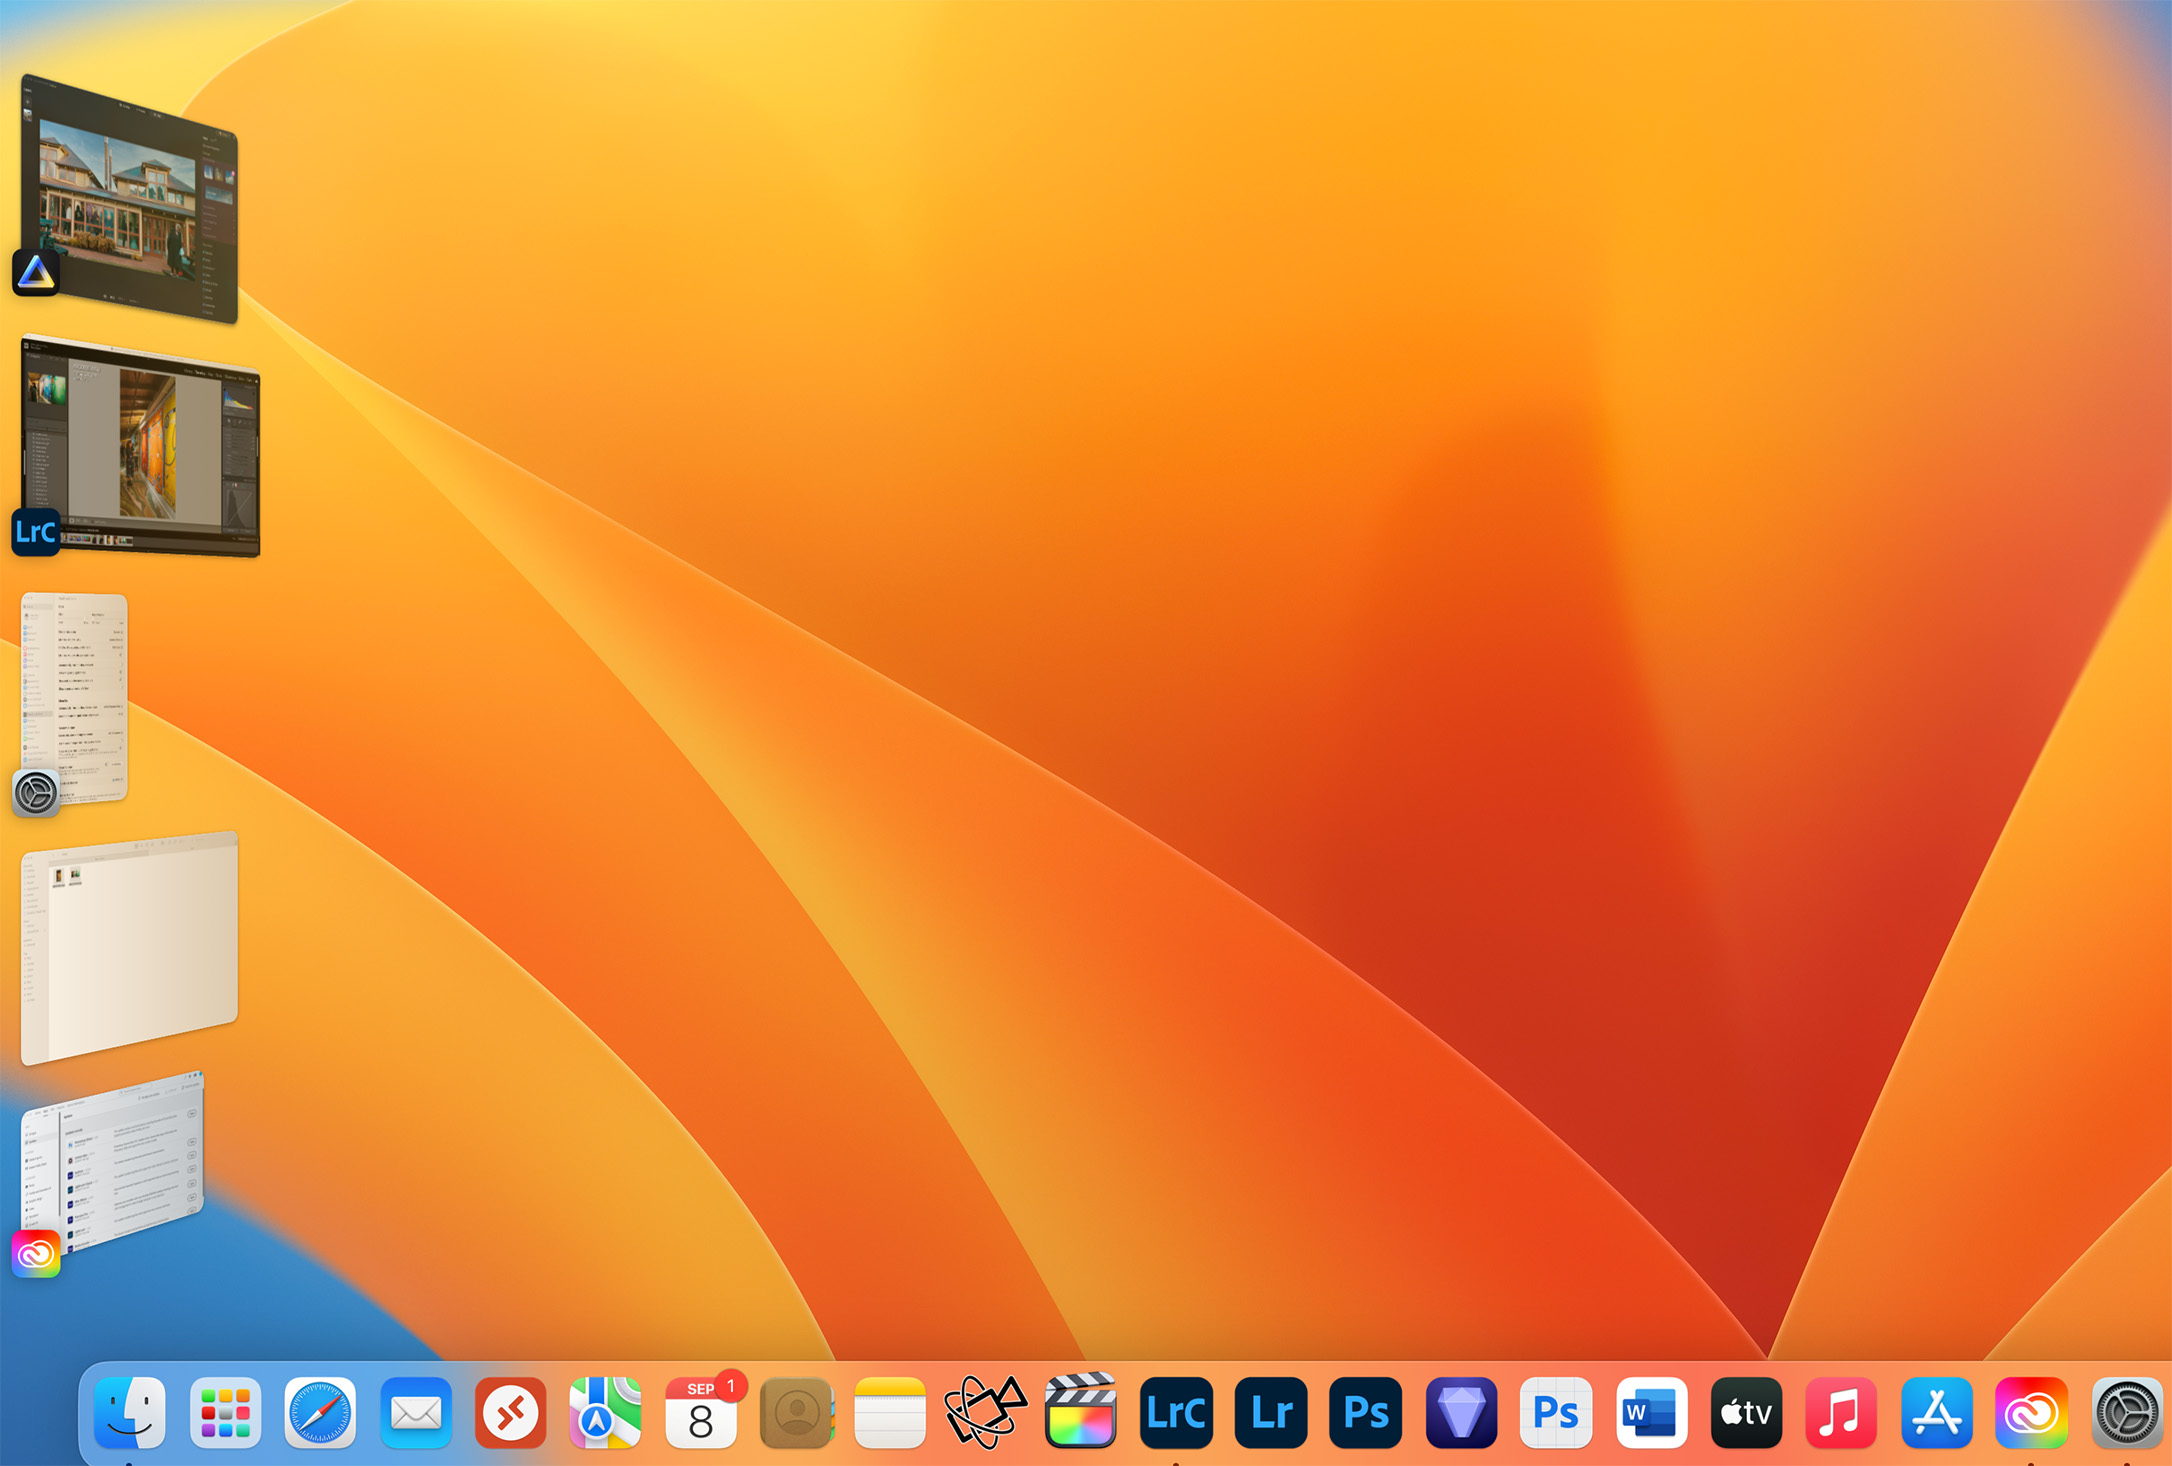Open the purple gem app icon
This screenshot has height=1466, width=2172.
pos(1461,1412)
